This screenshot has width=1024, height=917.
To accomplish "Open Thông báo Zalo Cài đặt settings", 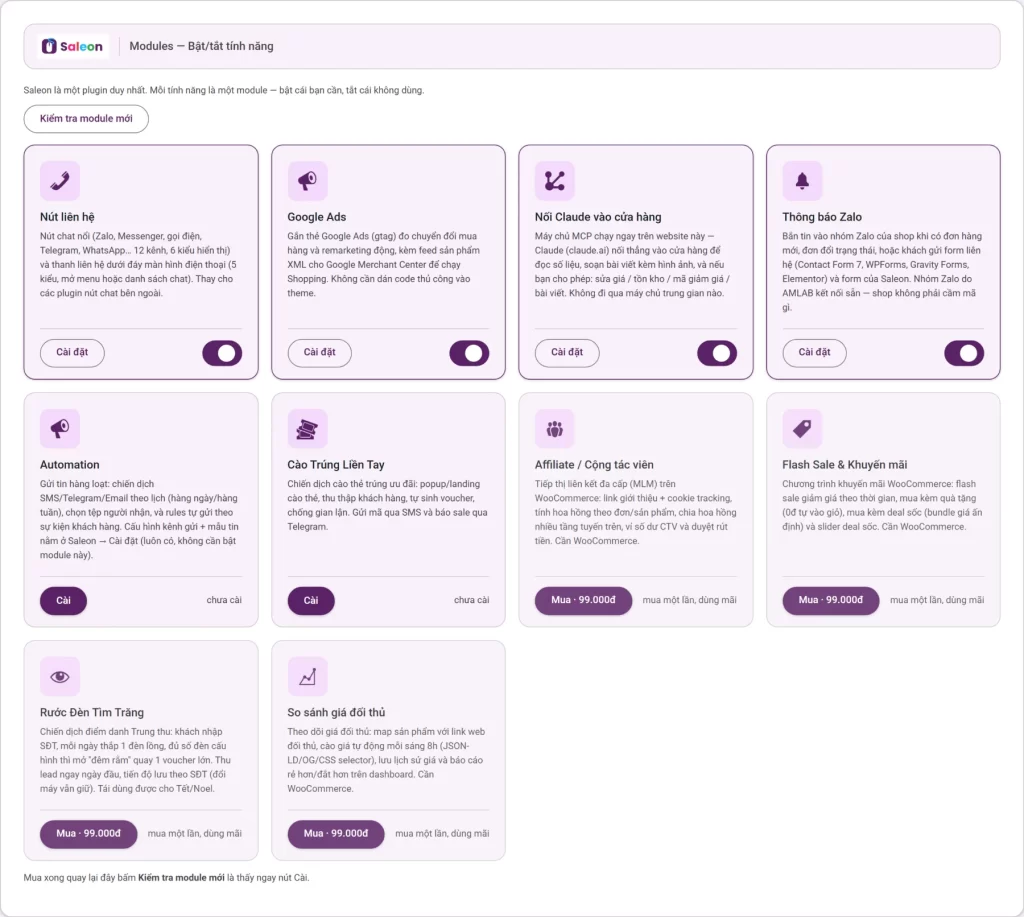I will 814,353.
